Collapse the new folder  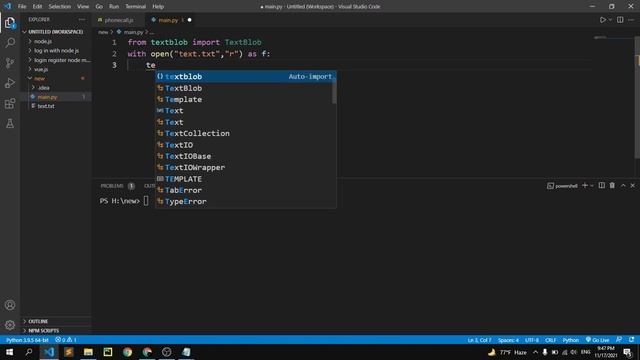click(x=39, y=78)
